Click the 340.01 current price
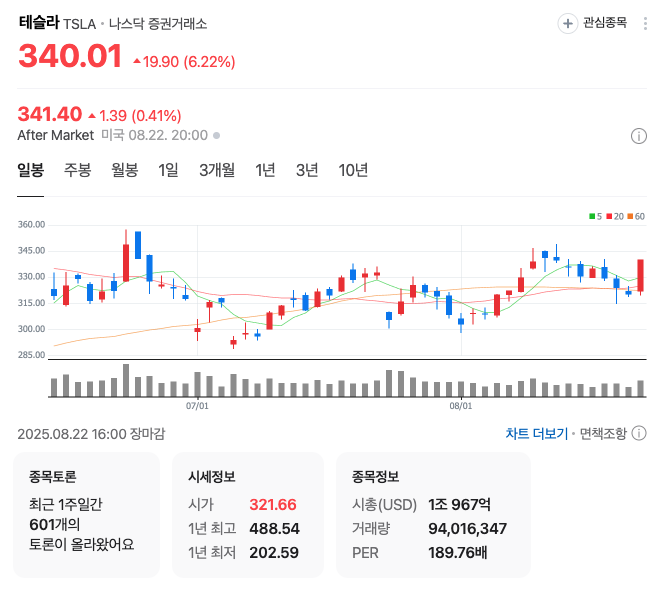 [70, 56]
